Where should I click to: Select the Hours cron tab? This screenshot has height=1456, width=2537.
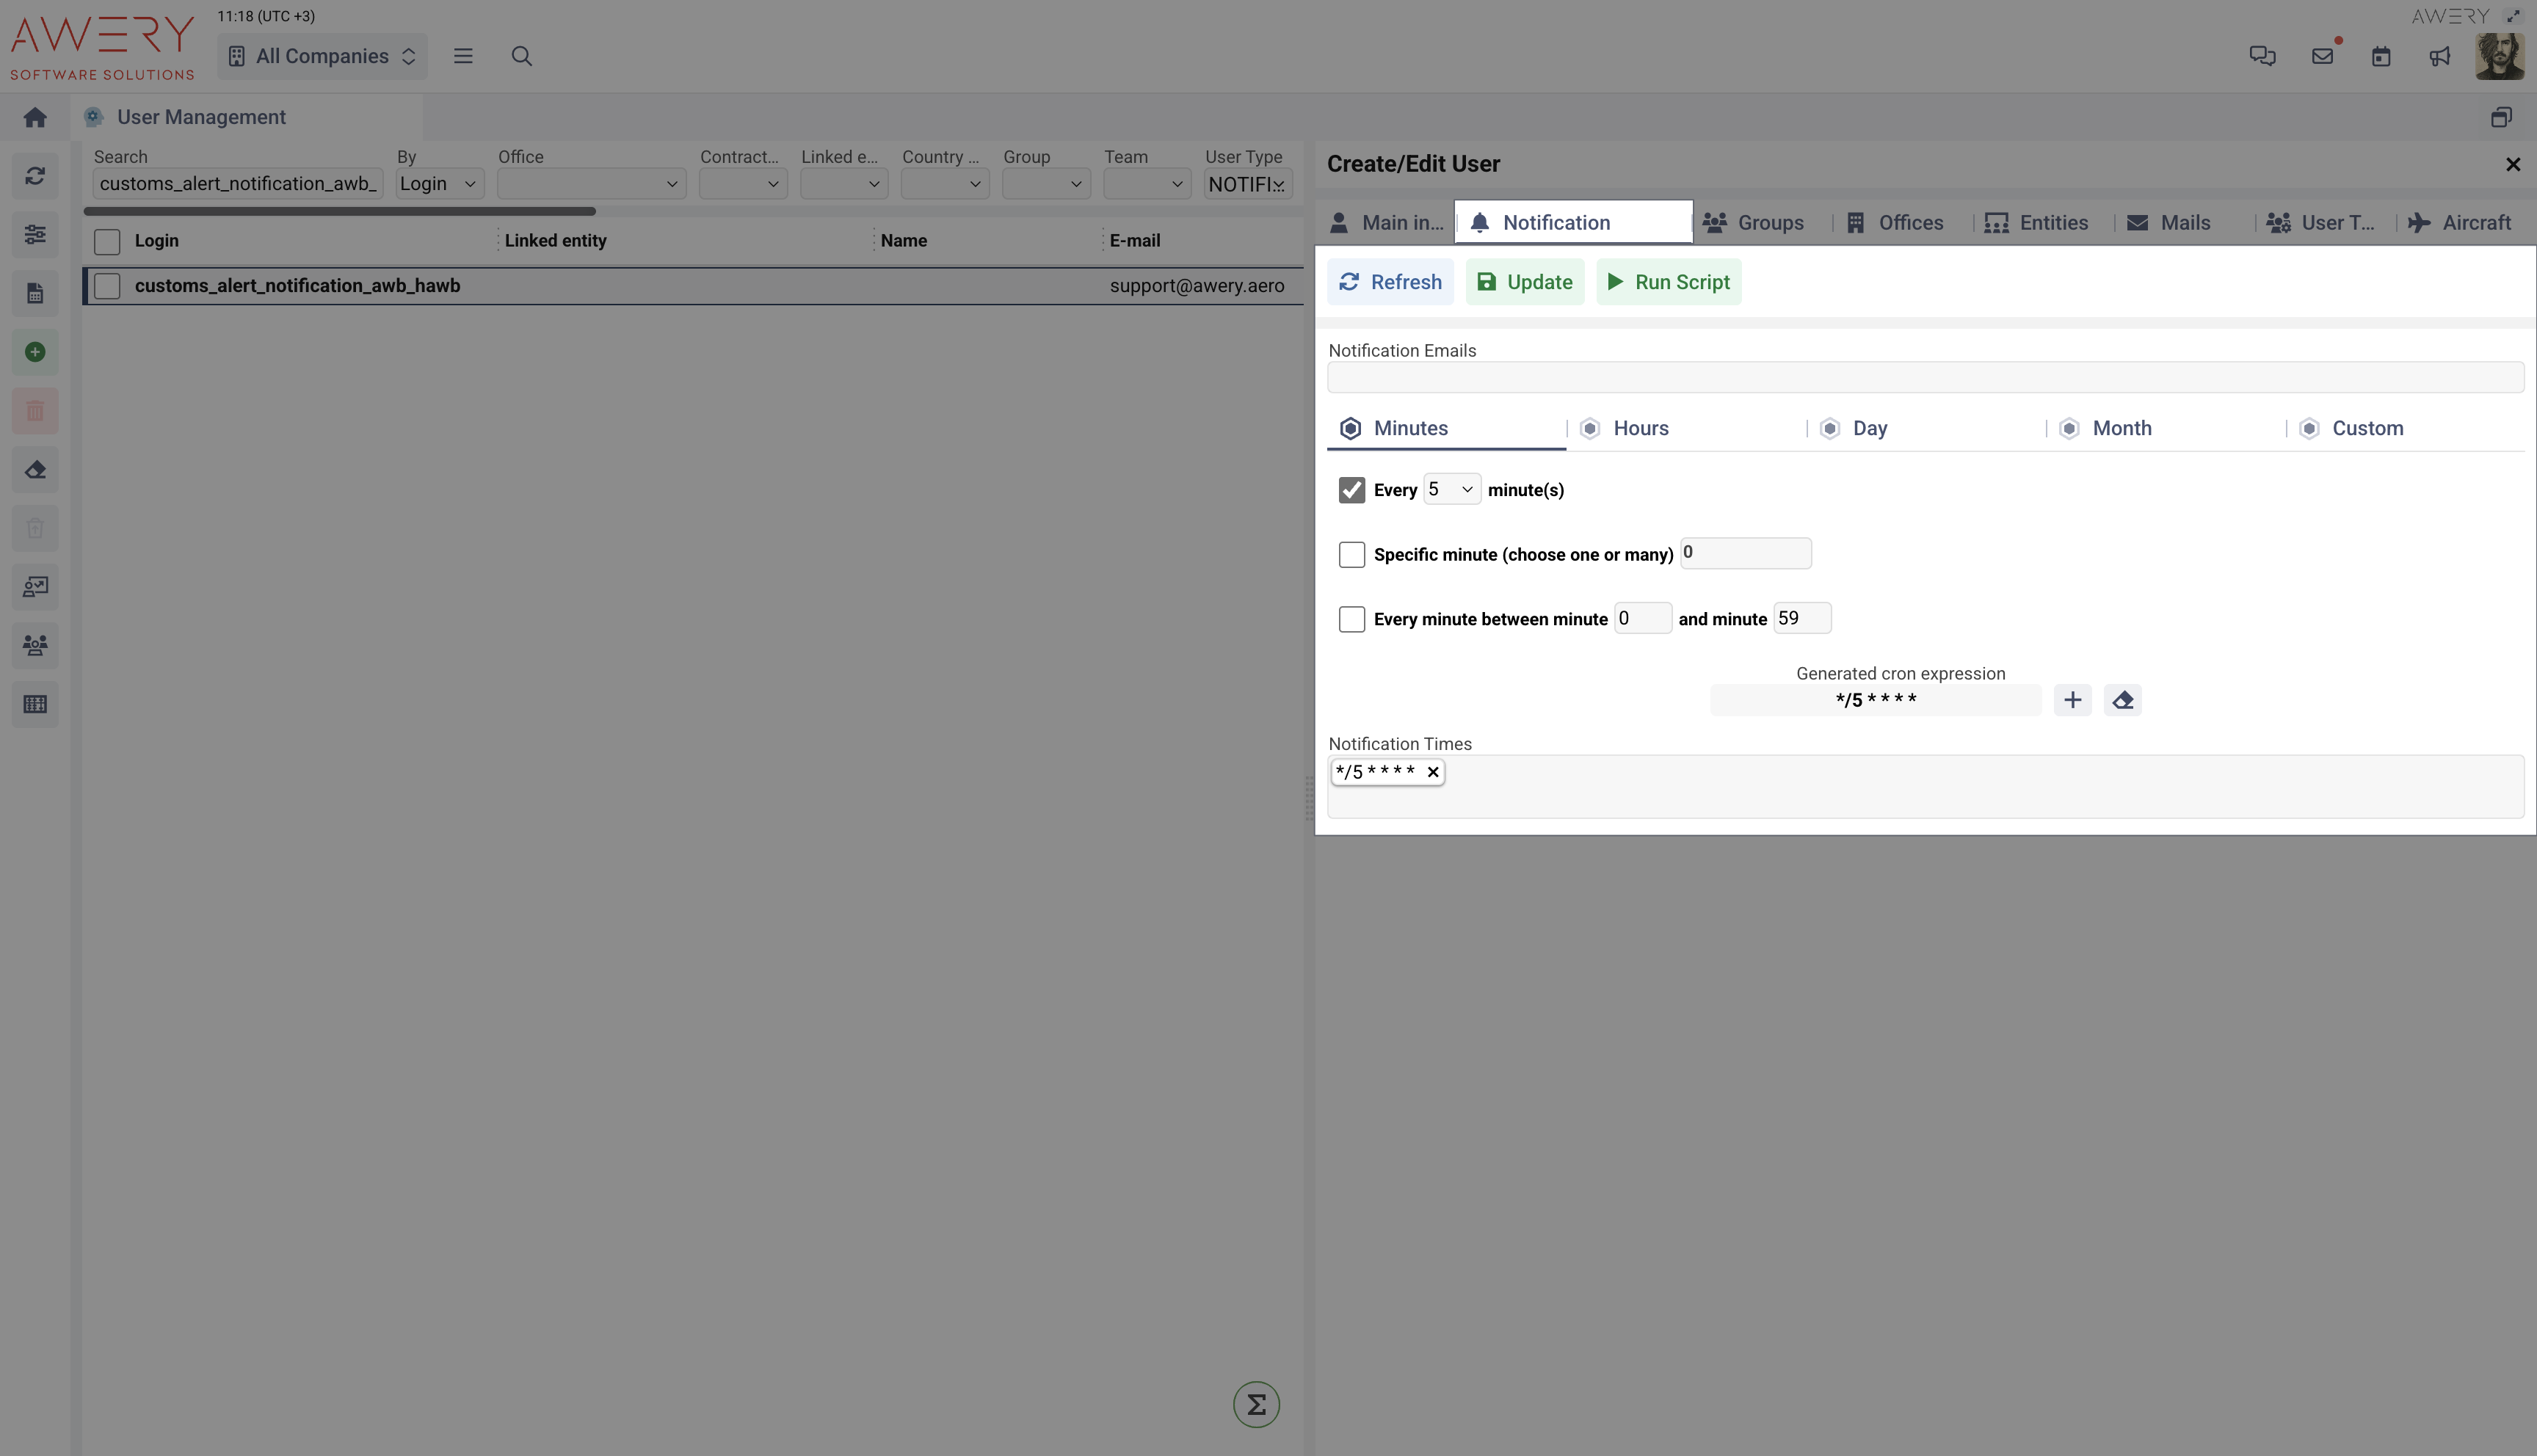coord(1640,428)
